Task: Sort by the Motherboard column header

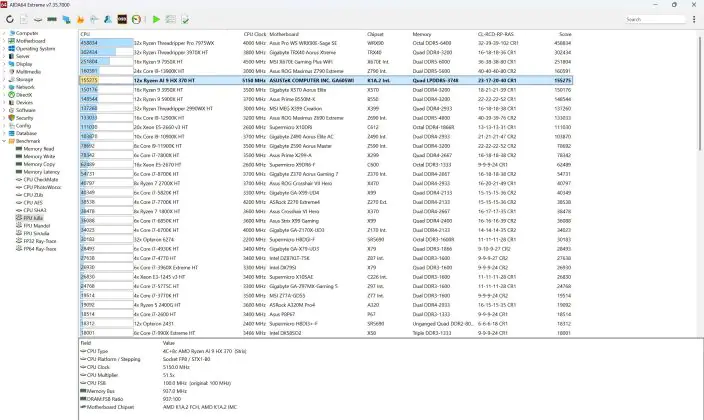Action: pyautogui.click(x=284, y=34)
